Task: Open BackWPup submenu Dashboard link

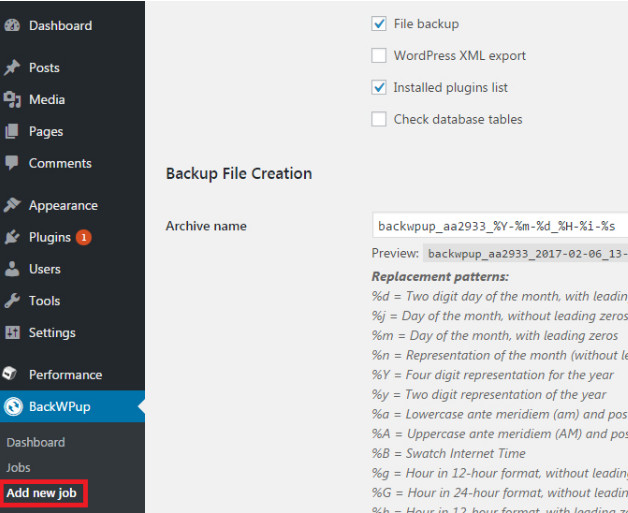Action: [x=36, y=442]
